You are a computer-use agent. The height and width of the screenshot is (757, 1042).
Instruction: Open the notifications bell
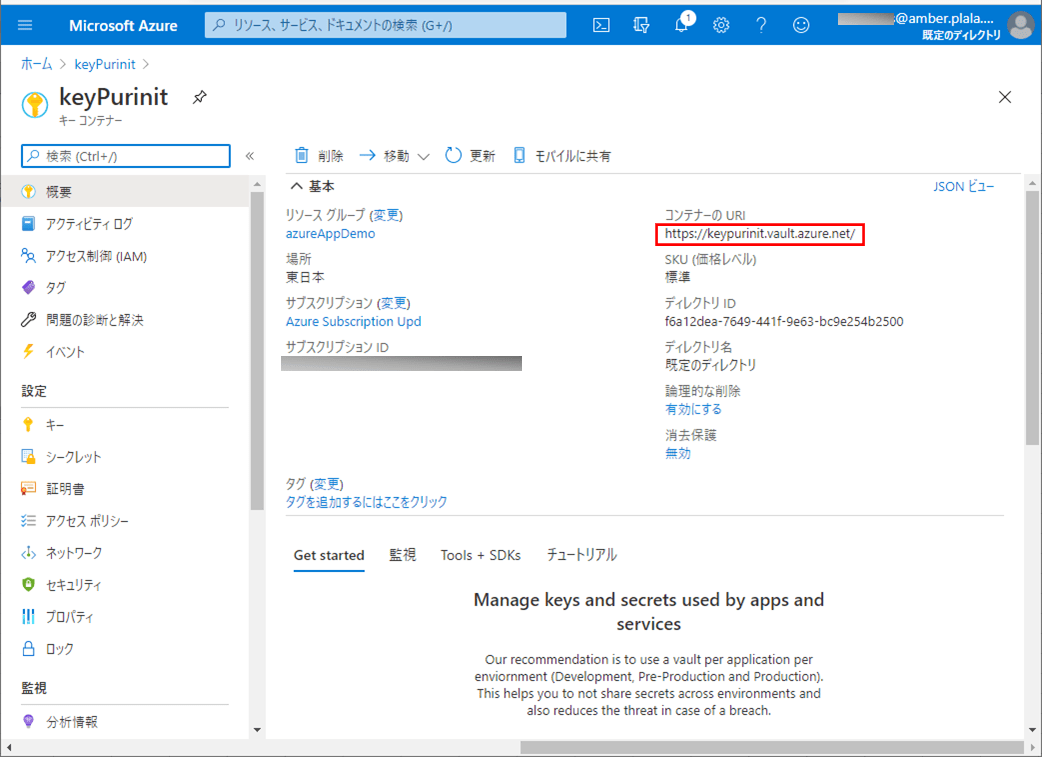tap(681, 25)
